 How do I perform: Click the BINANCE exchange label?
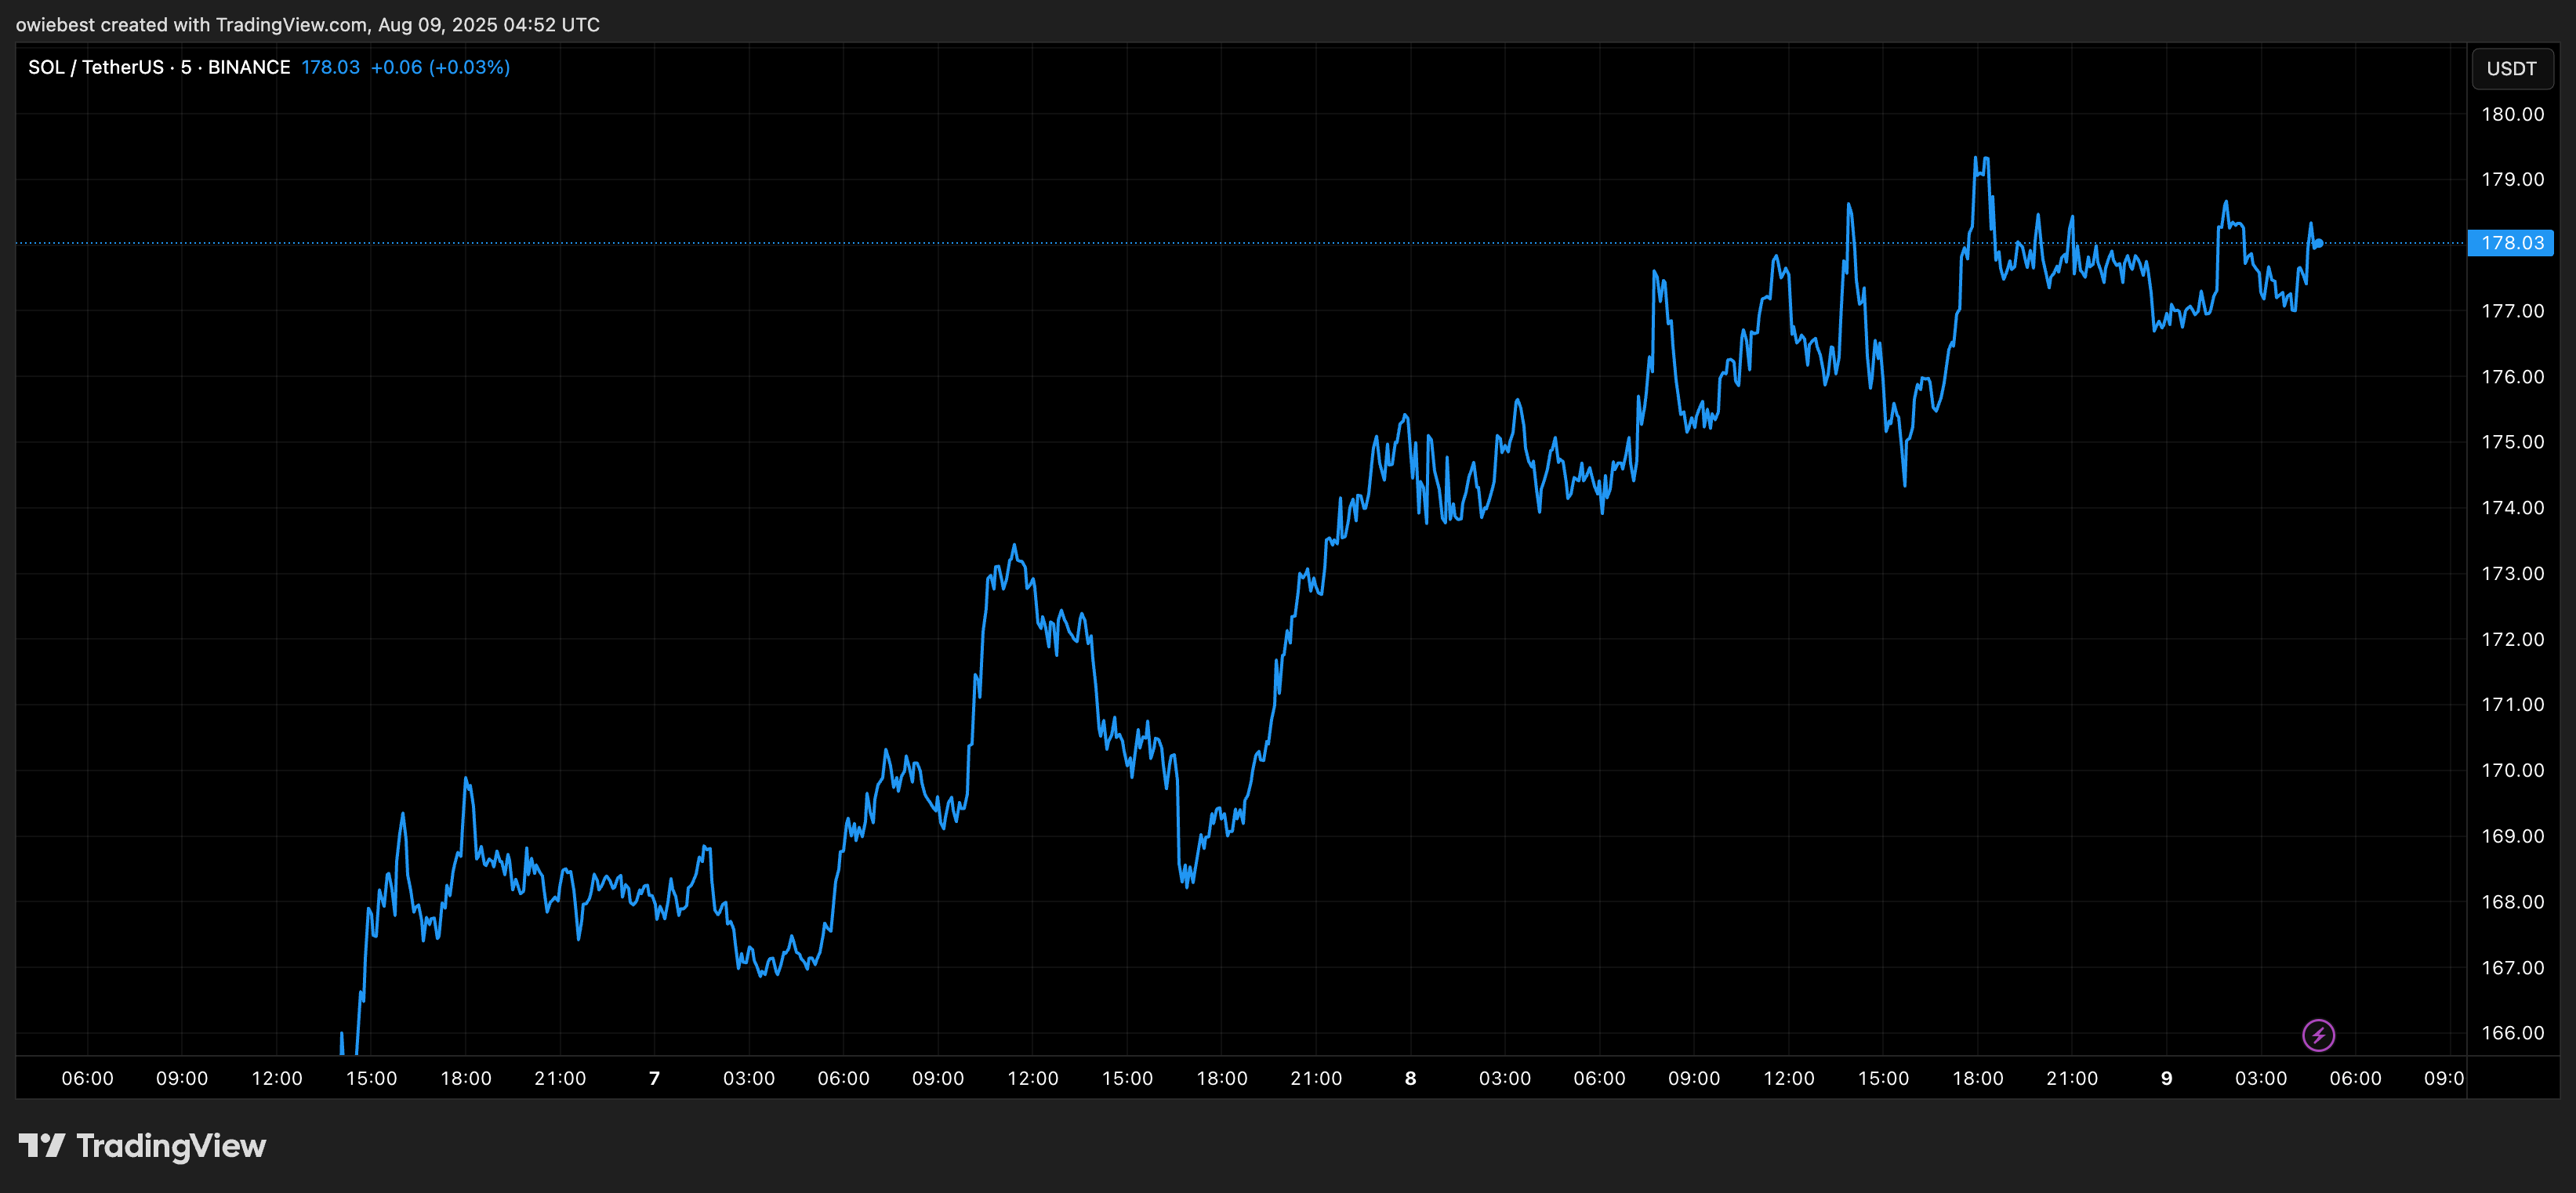(249, 67)
